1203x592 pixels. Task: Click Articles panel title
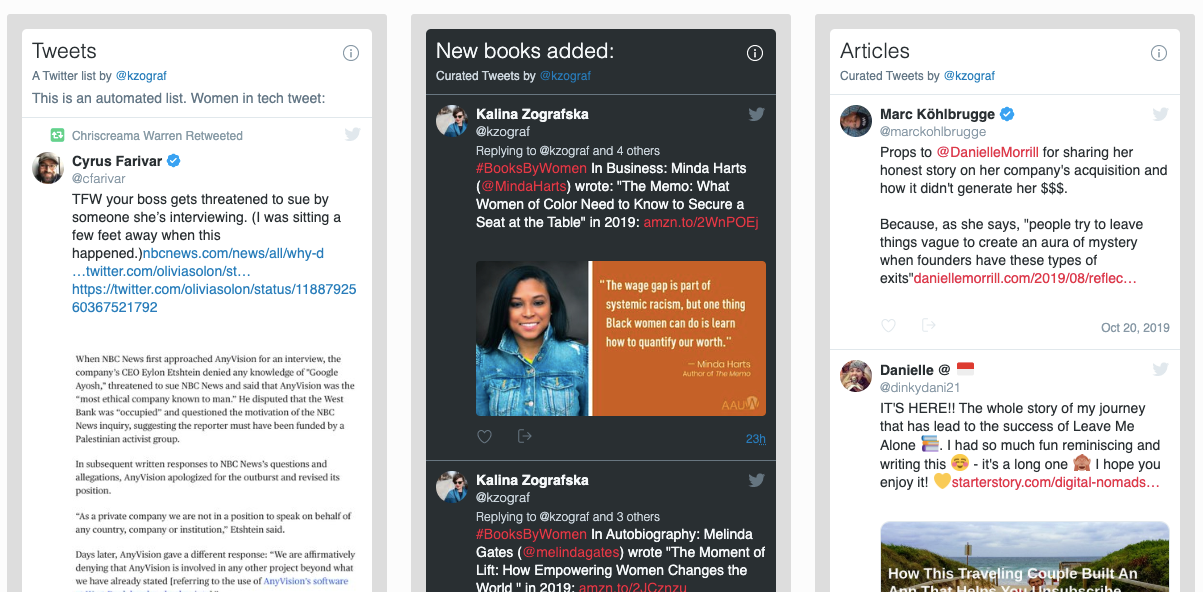click(x=875, y=51)
